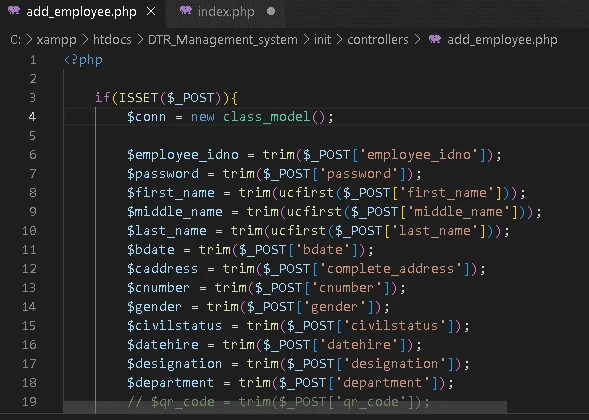Click the $gender variable
Image resolution: width=589 pixels, height=420 pixels.
coord(154,307)
